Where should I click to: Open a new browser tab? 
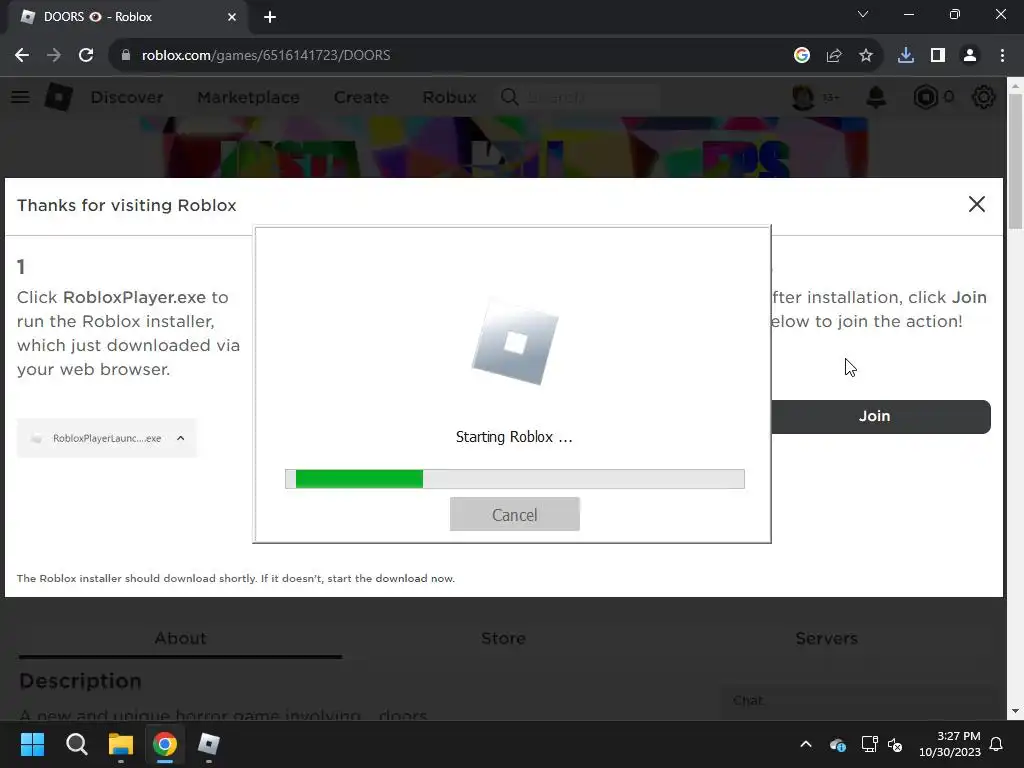(270, 17)
